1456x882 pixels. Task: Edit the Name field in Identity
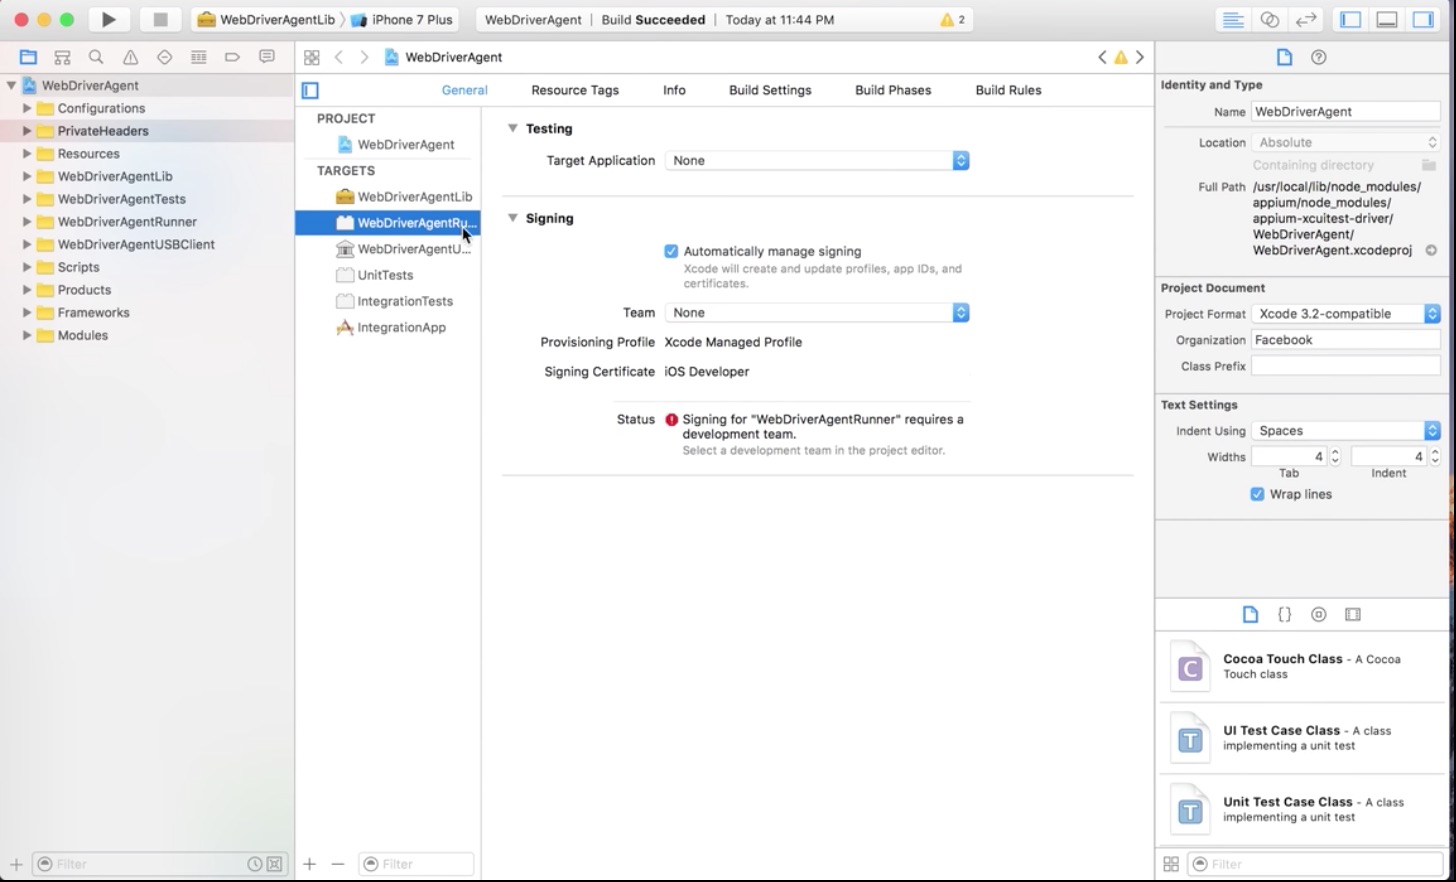[1345, 112]
